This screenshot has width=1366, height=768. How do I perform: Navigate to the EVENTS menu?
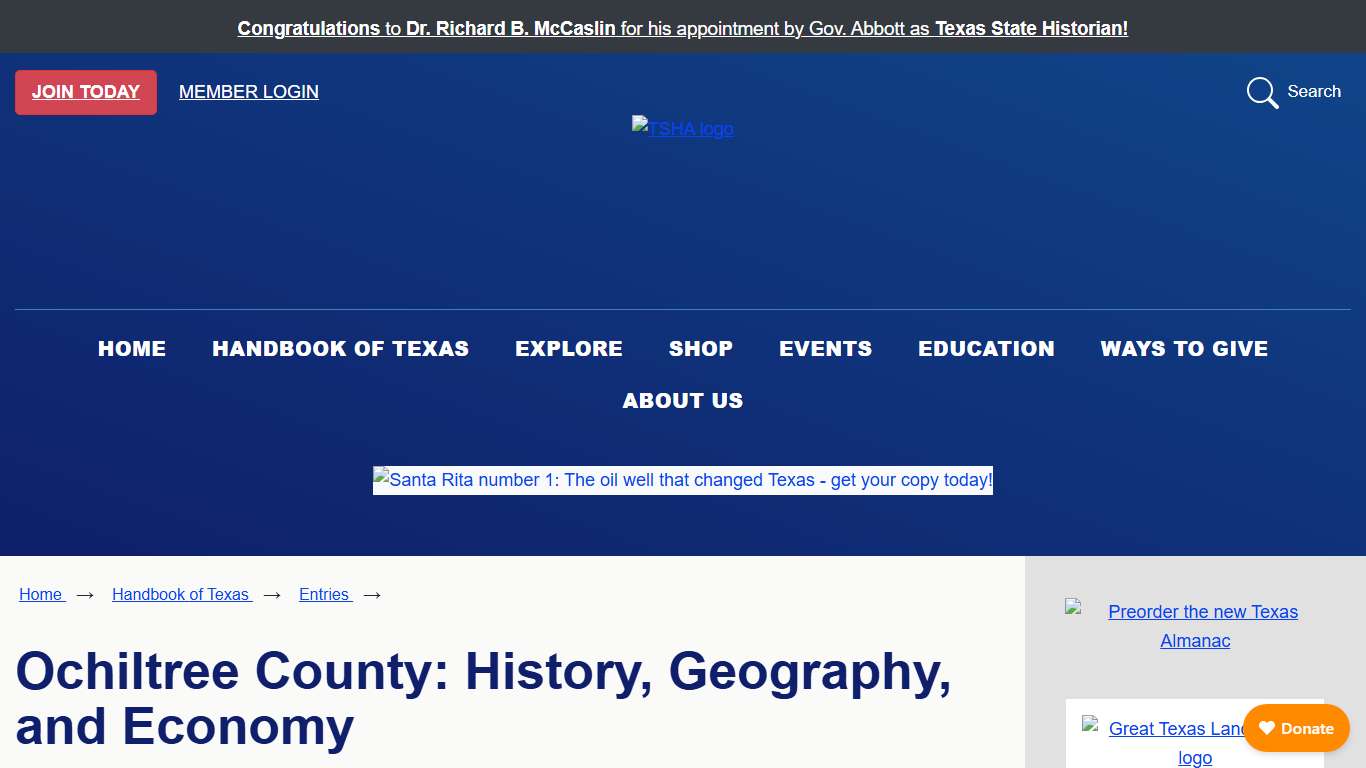point(825,349)
